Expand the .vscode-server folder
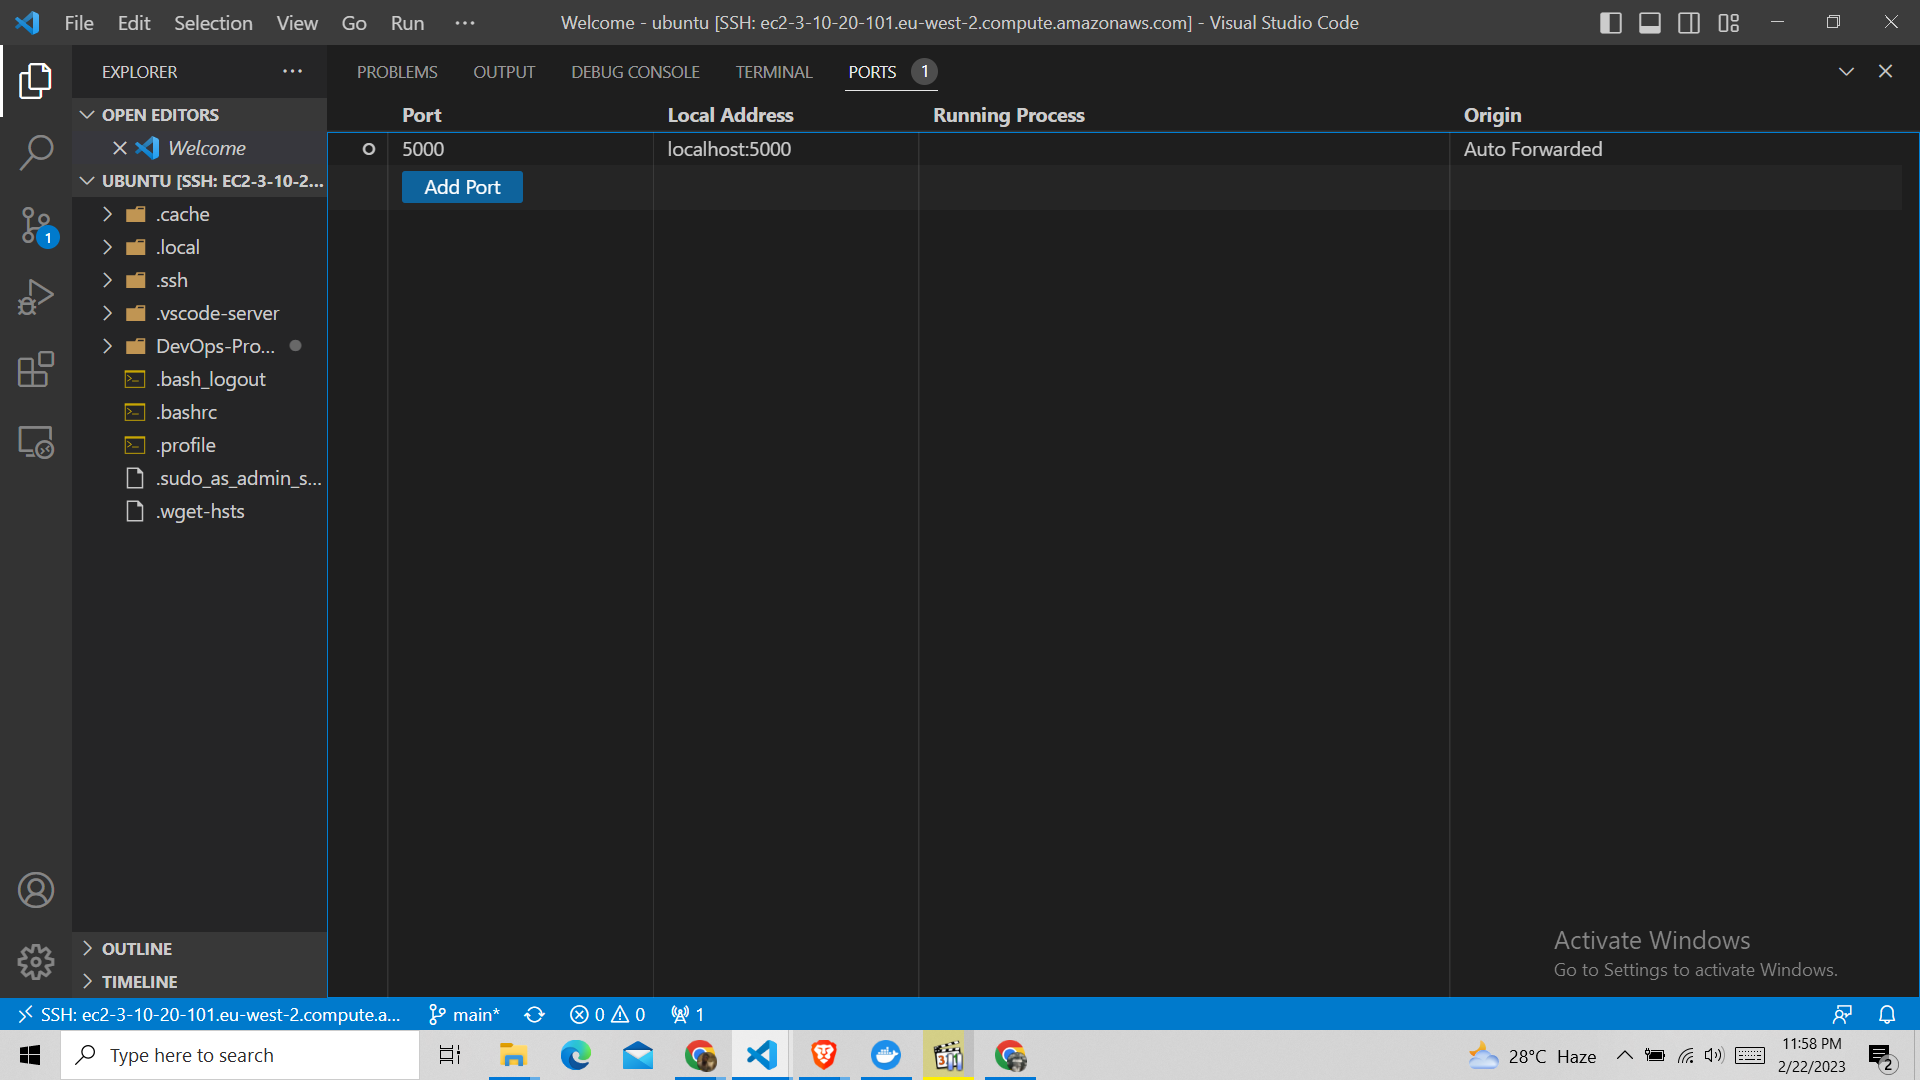Image resolution: width=1920 pixels, height=1080 pixels. click(108, 313)
